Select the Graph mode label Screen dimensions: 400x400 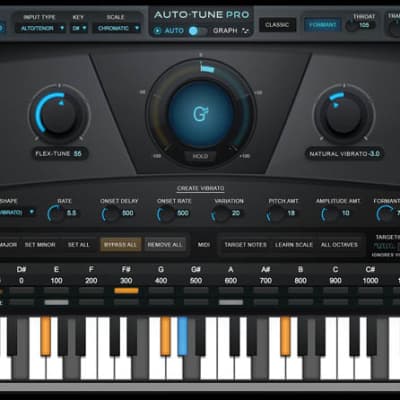225,31
